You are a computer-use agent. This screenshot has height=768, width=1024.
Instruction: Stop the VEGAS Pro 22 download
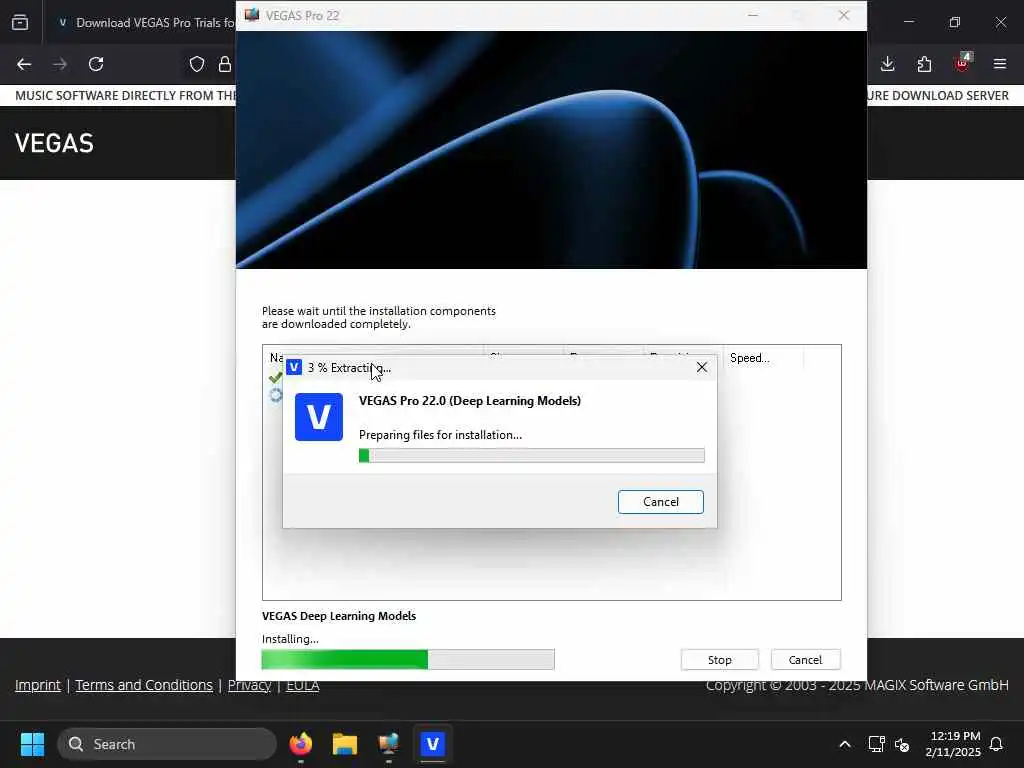(x=720, y=660)
